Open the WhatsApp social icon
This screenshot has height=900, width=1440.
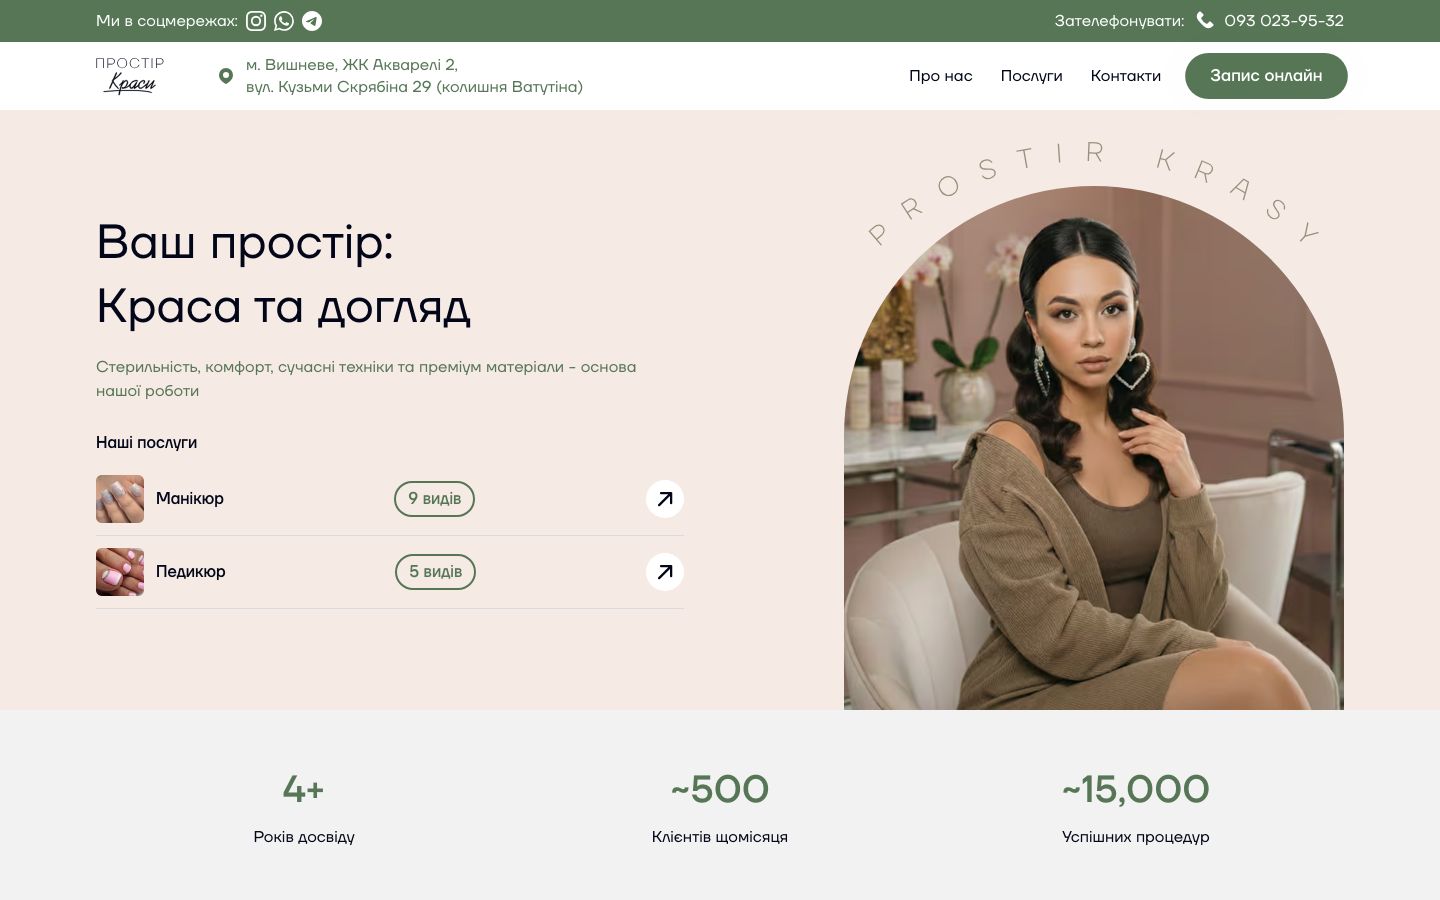(x=284, y=21)
